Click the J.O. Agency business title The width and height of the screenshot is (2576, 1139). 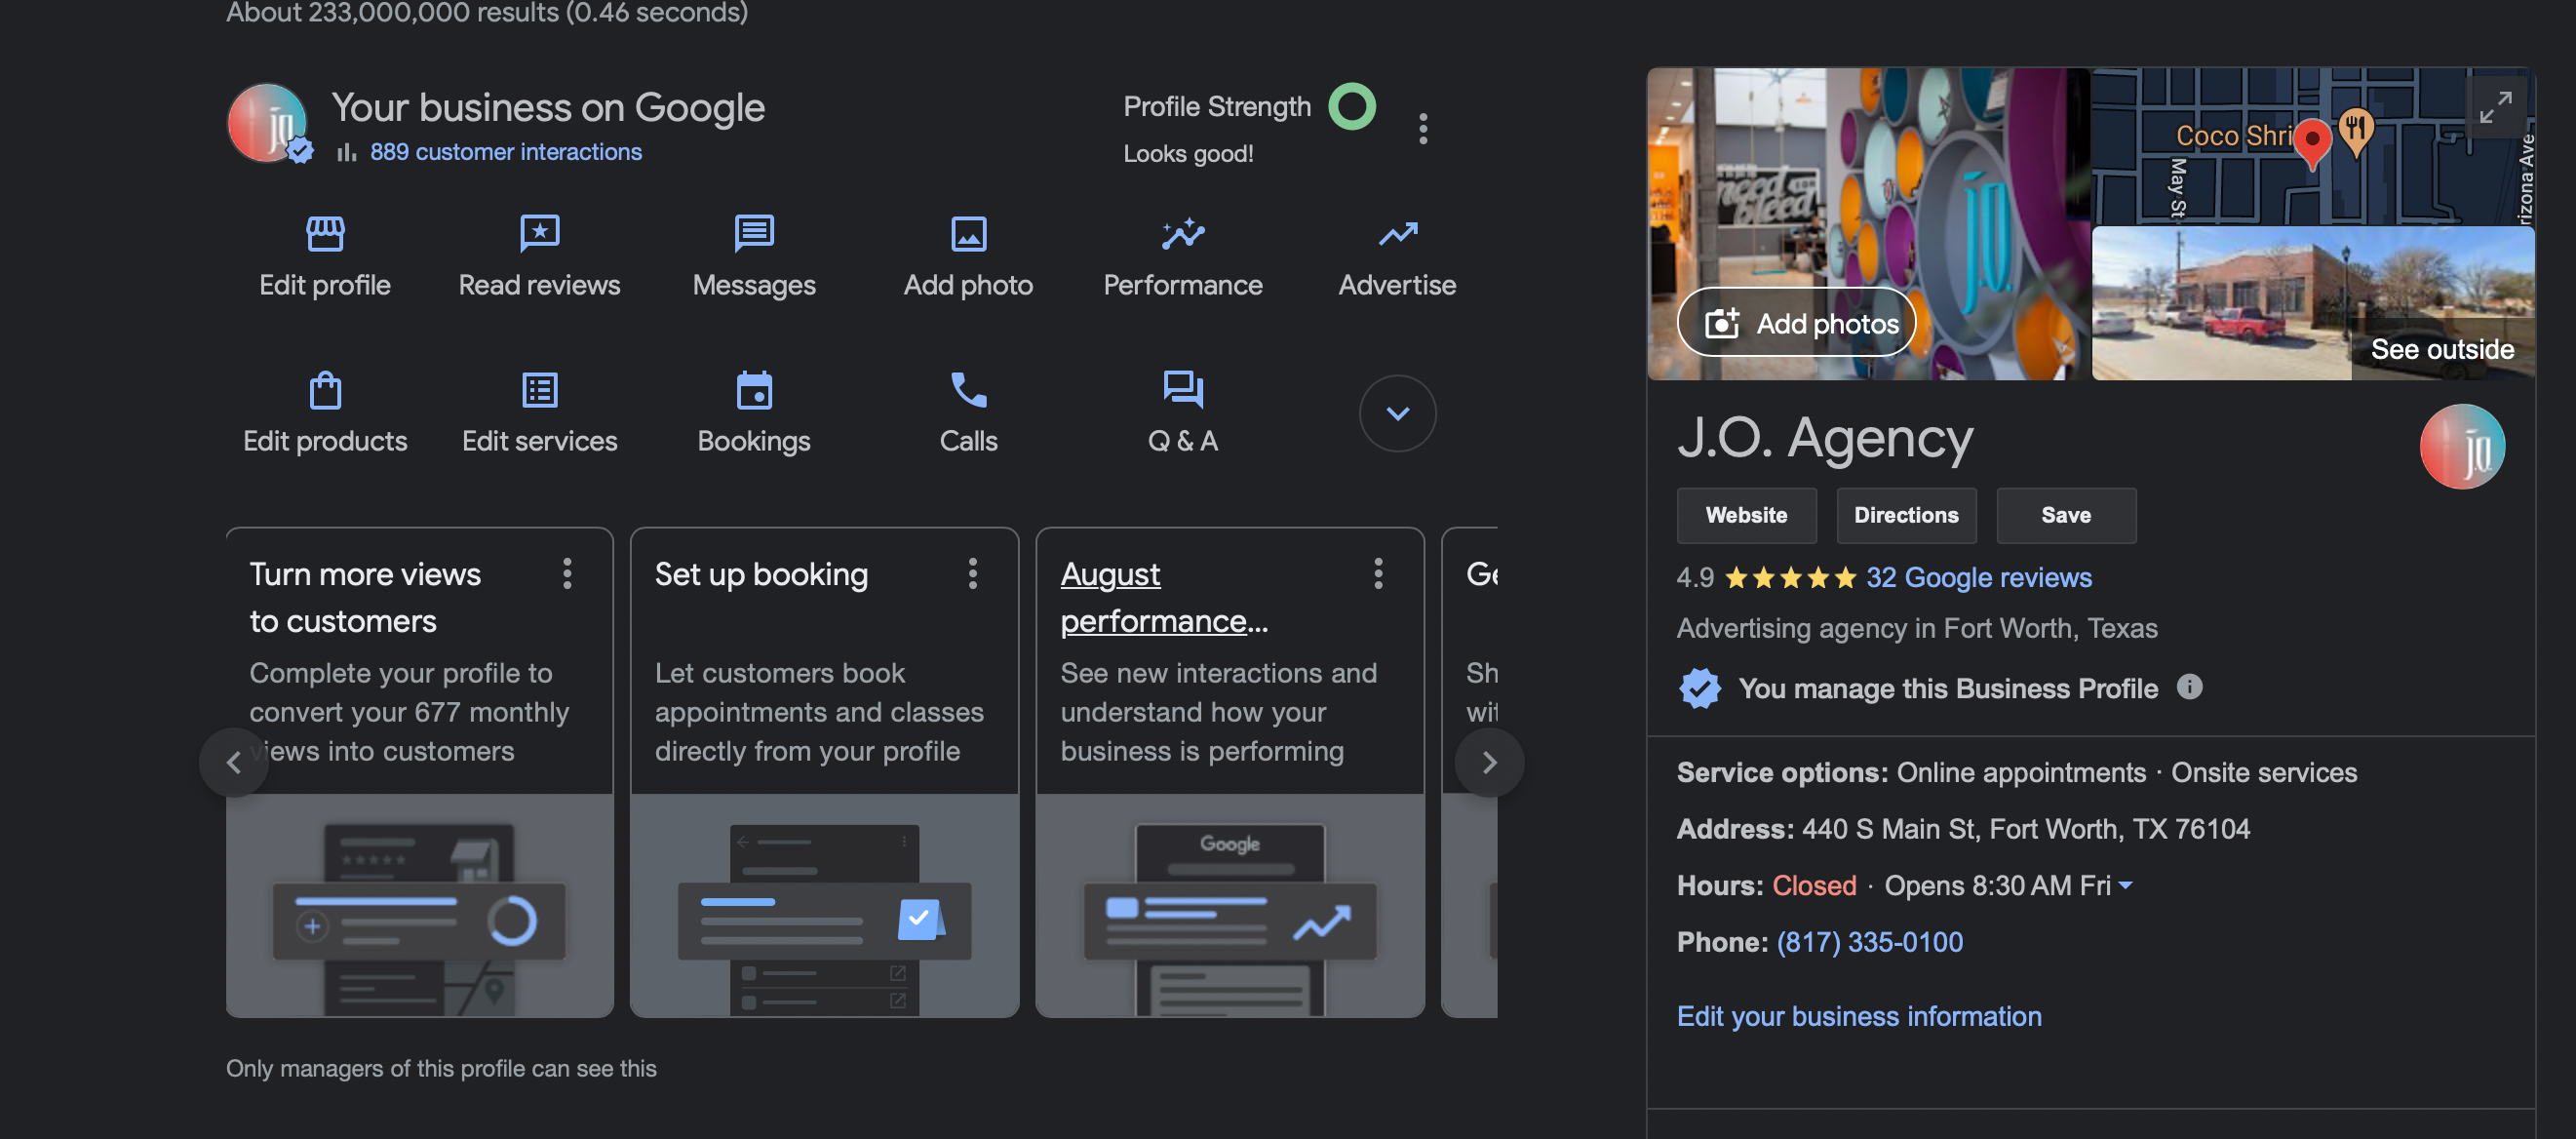[x=1825, y=438]
